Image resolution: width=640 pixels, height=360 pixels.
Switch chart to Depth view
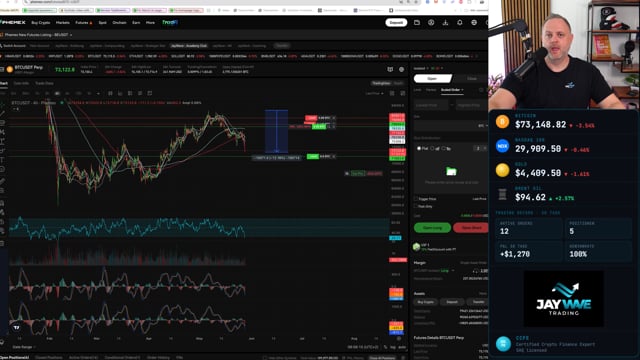(x=398, y=83)
